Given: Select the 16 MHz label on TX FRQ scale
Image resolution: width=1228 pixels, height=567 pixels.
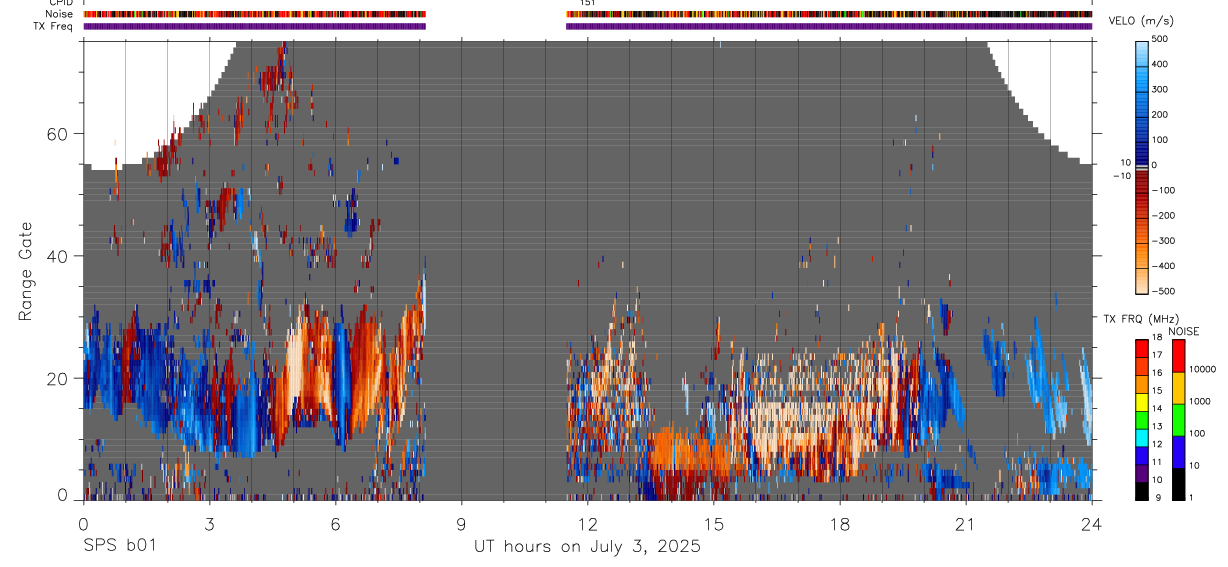Looking at the screenshot, I should click(x=1159, y=373).
